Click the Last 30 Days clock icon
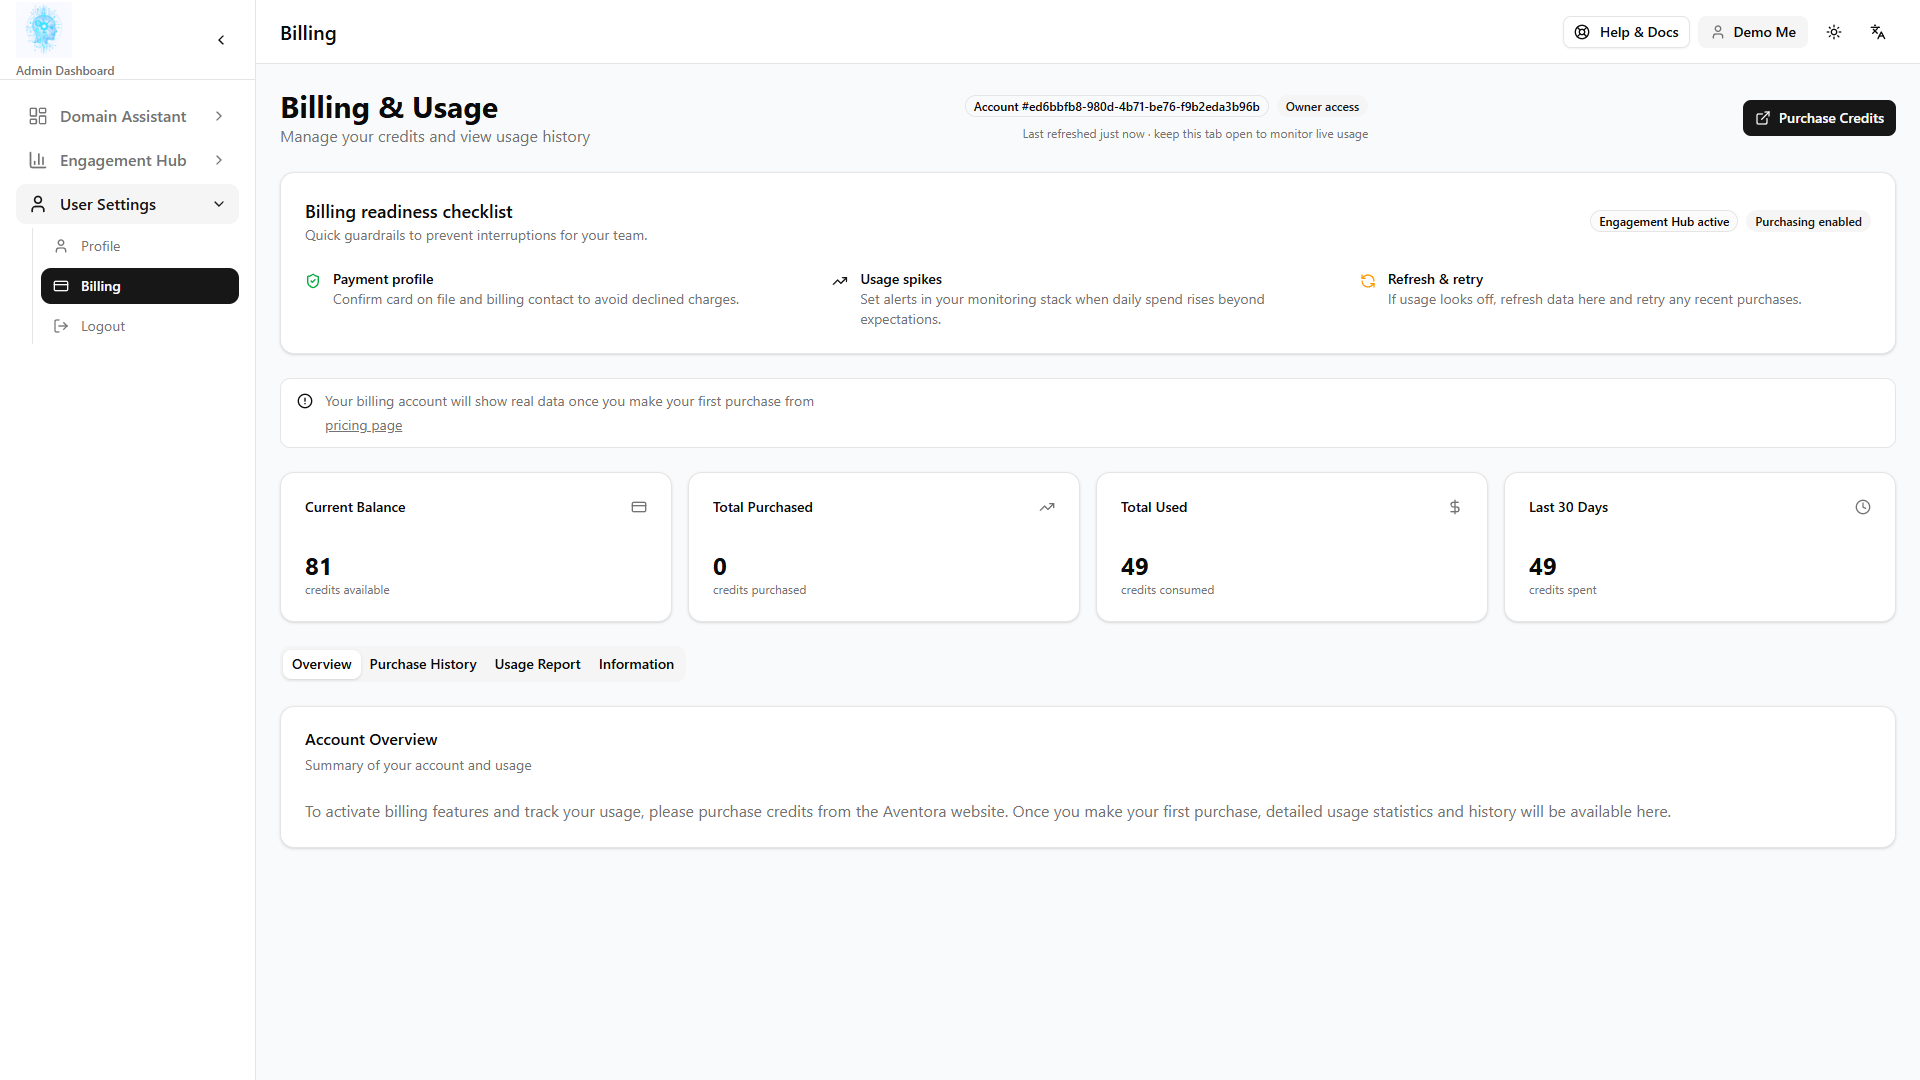 pyautogui.click(x=1863, y=507)
